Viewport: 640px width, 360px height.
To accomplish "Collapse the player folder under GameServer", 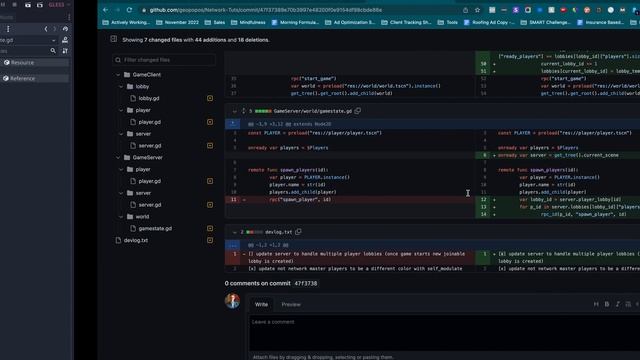I will coord(121,169).
